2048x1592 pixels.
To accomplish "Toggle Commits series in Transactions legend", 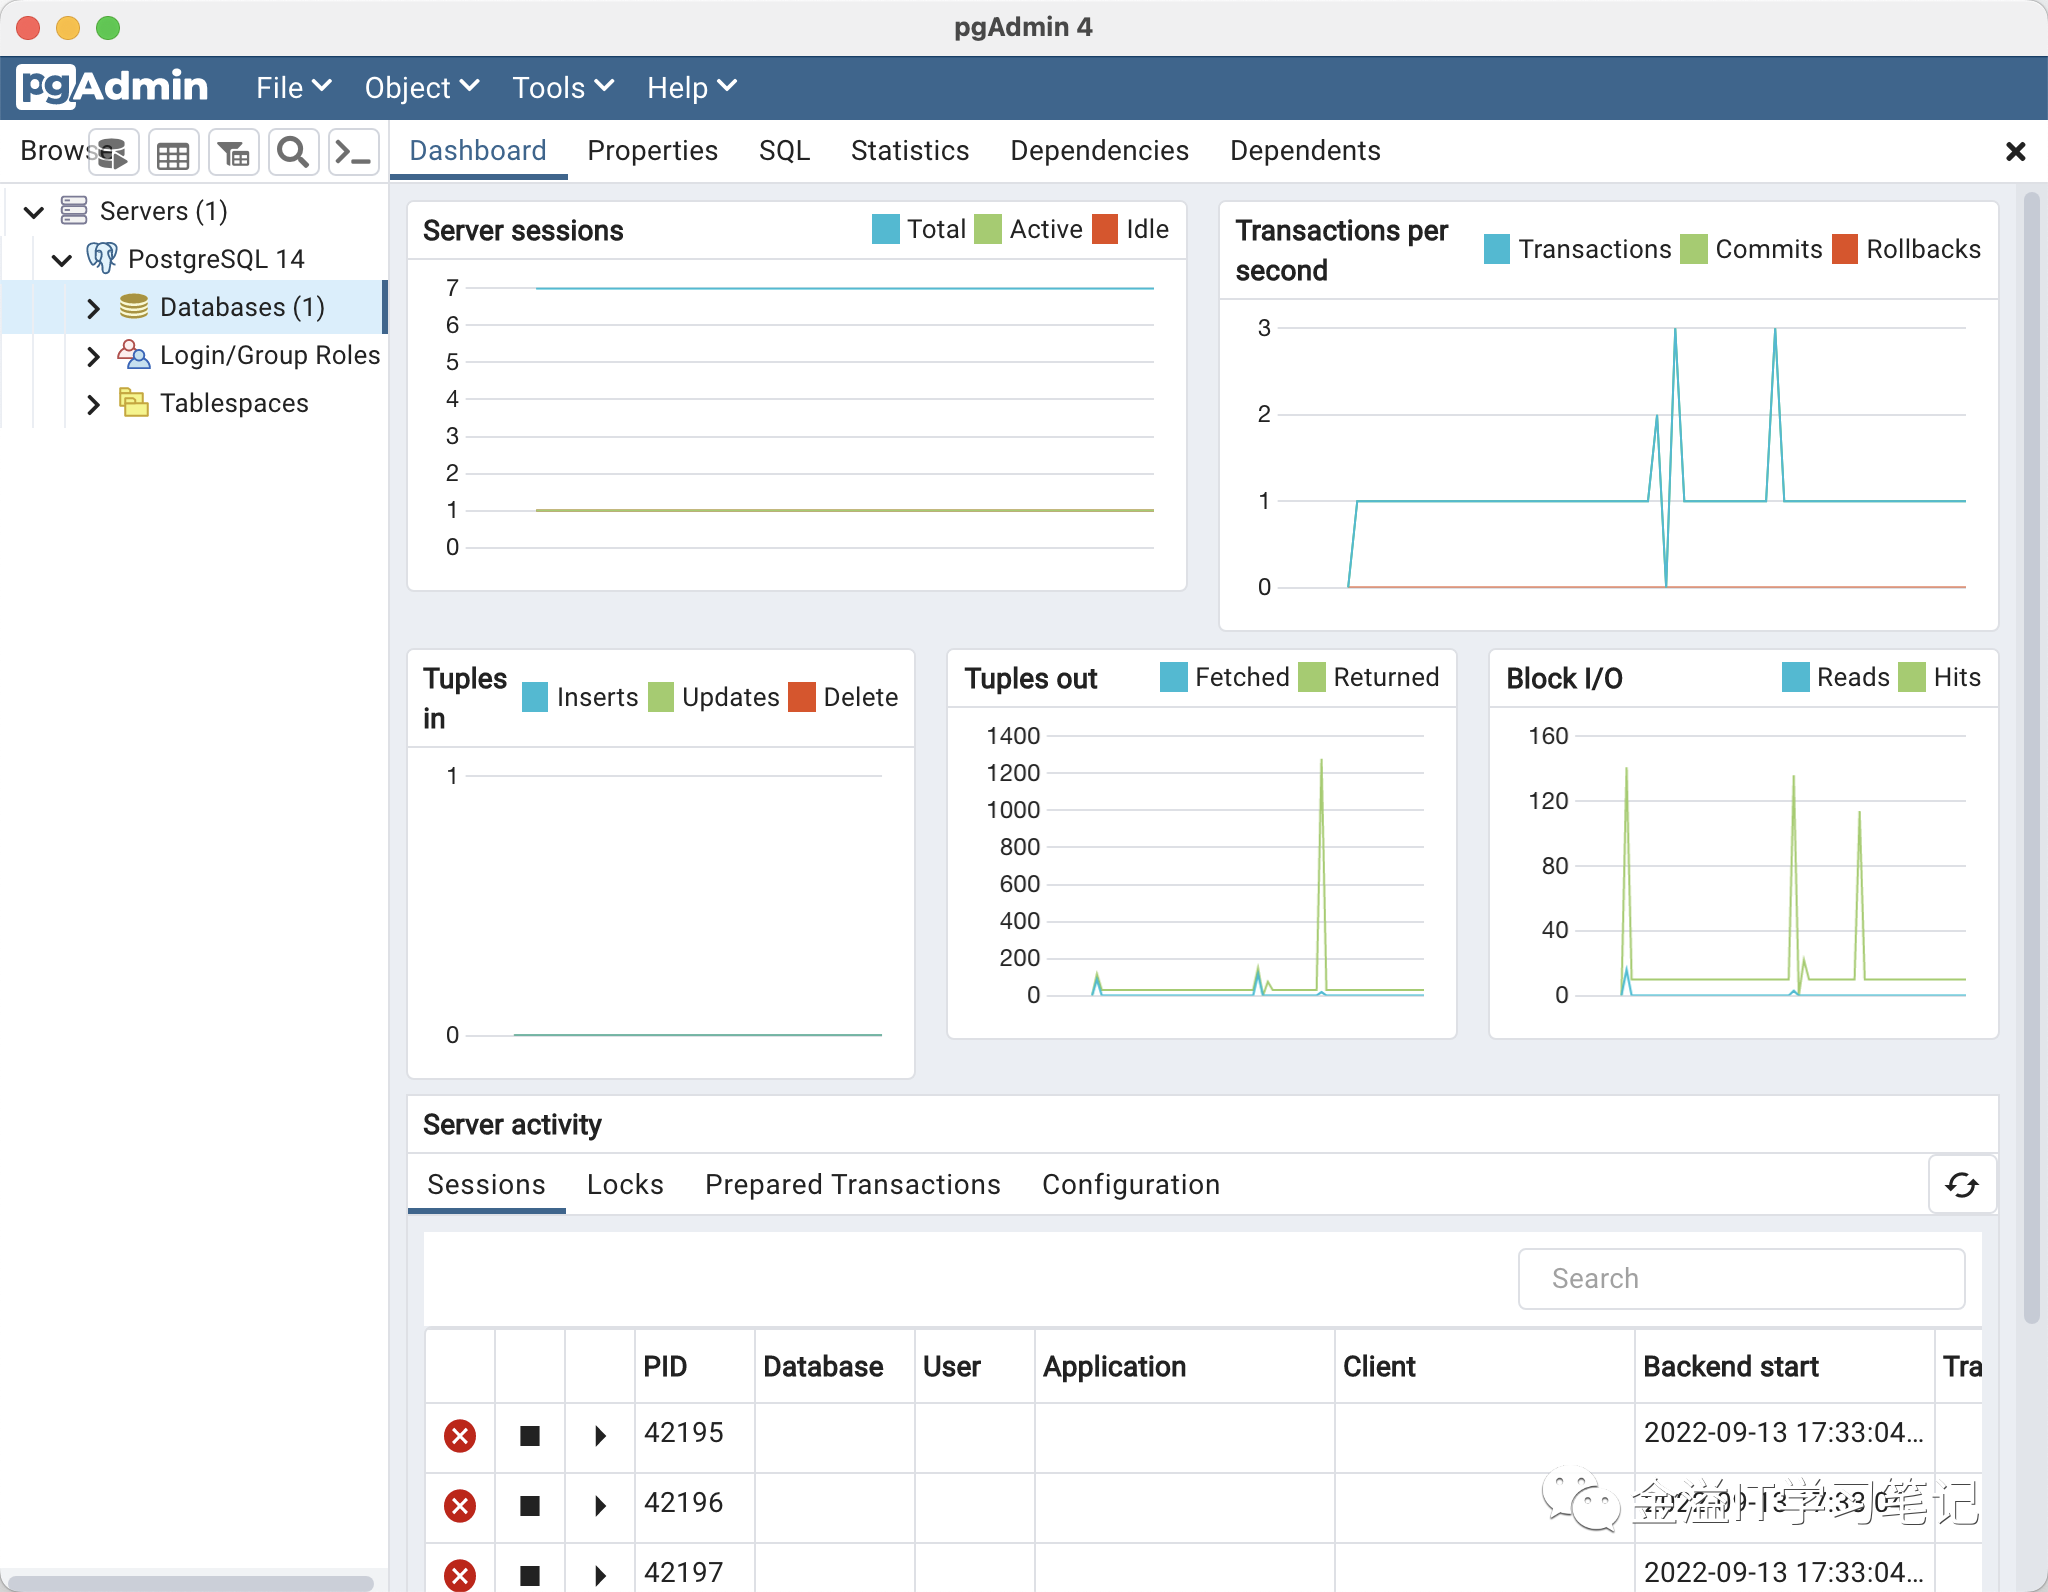I will tap(1751, 249).
